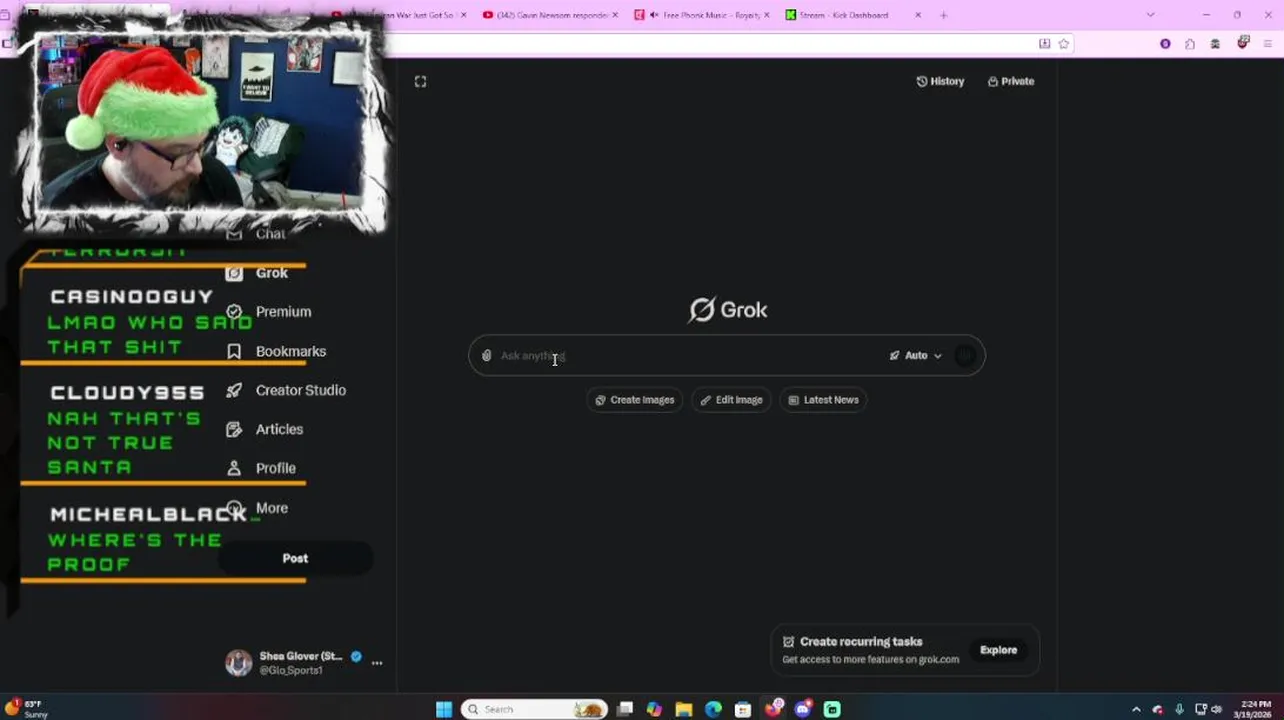The width and height of the screenshot is (1284, 720).
Task: Click the Articles icon in sidebar
Action: (x=234, y=430)
